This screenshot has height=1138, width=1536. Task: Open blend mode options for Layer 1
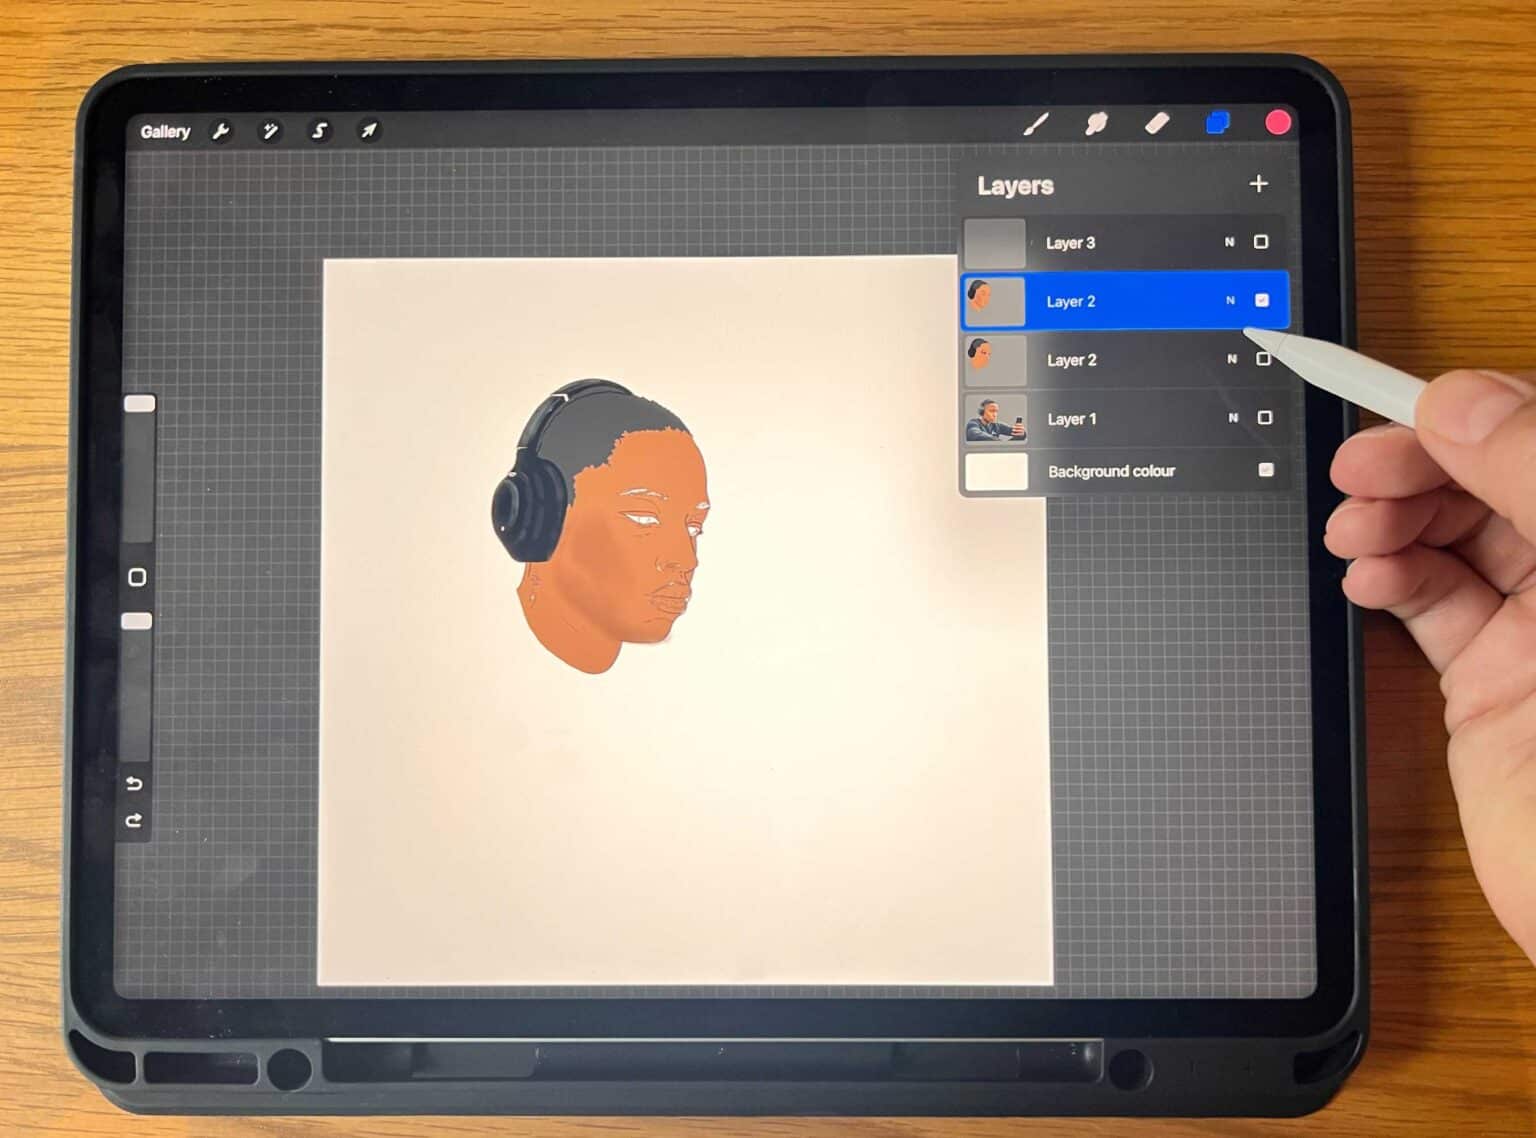[x=1231, y=418]
